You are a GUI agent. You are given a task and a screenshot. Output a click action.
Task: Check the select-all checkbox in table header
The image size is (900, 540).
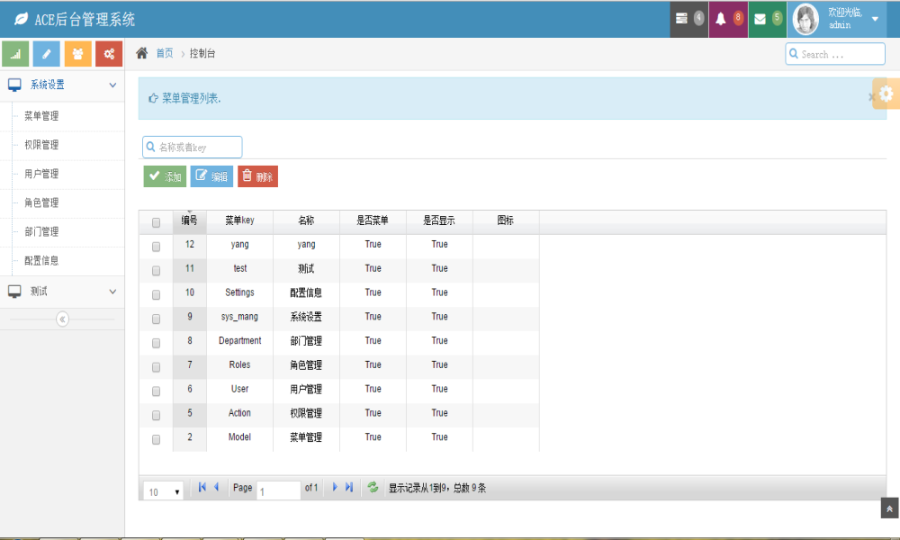point(156,222)
